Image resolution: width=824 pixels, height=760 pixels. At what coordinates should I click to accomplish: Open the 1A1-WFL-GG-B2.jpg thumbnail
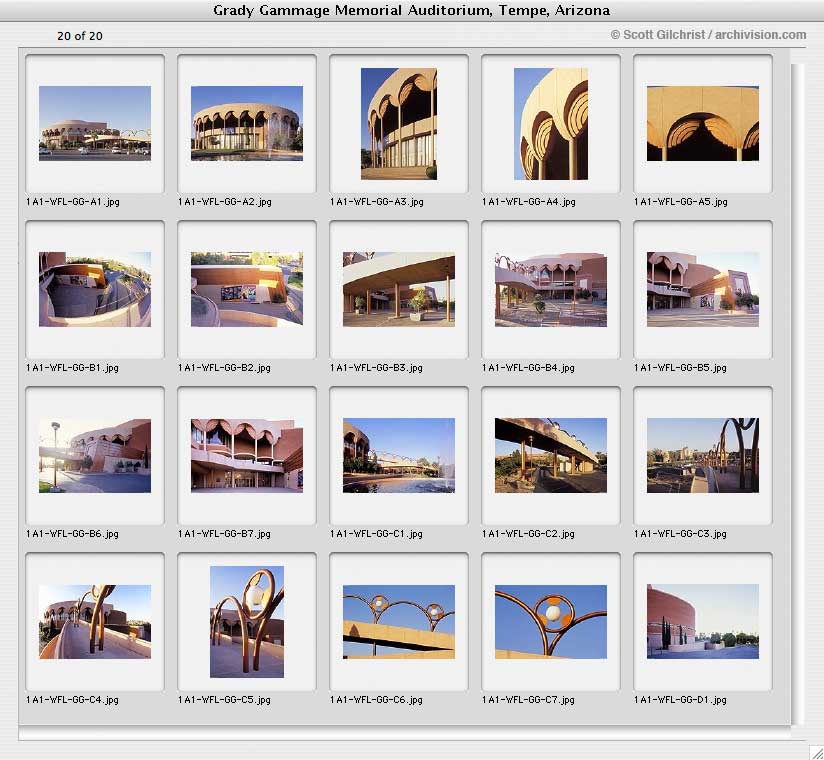point(246,289)
